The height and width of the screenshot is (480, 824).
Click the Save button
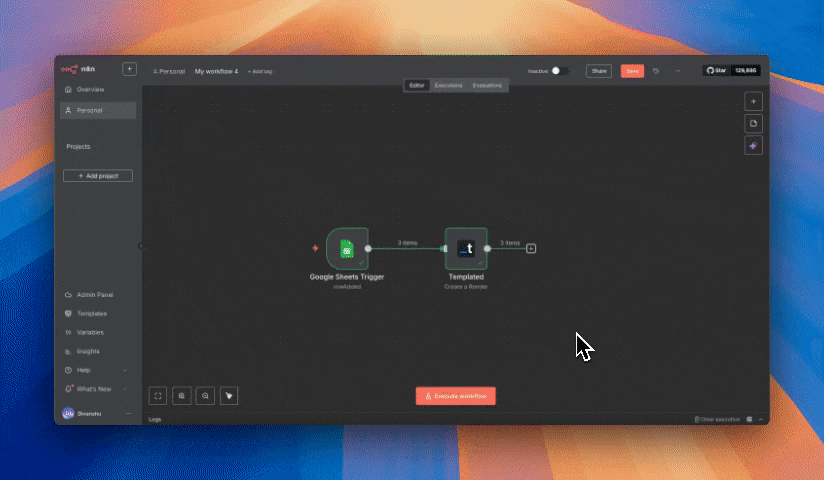632,71
